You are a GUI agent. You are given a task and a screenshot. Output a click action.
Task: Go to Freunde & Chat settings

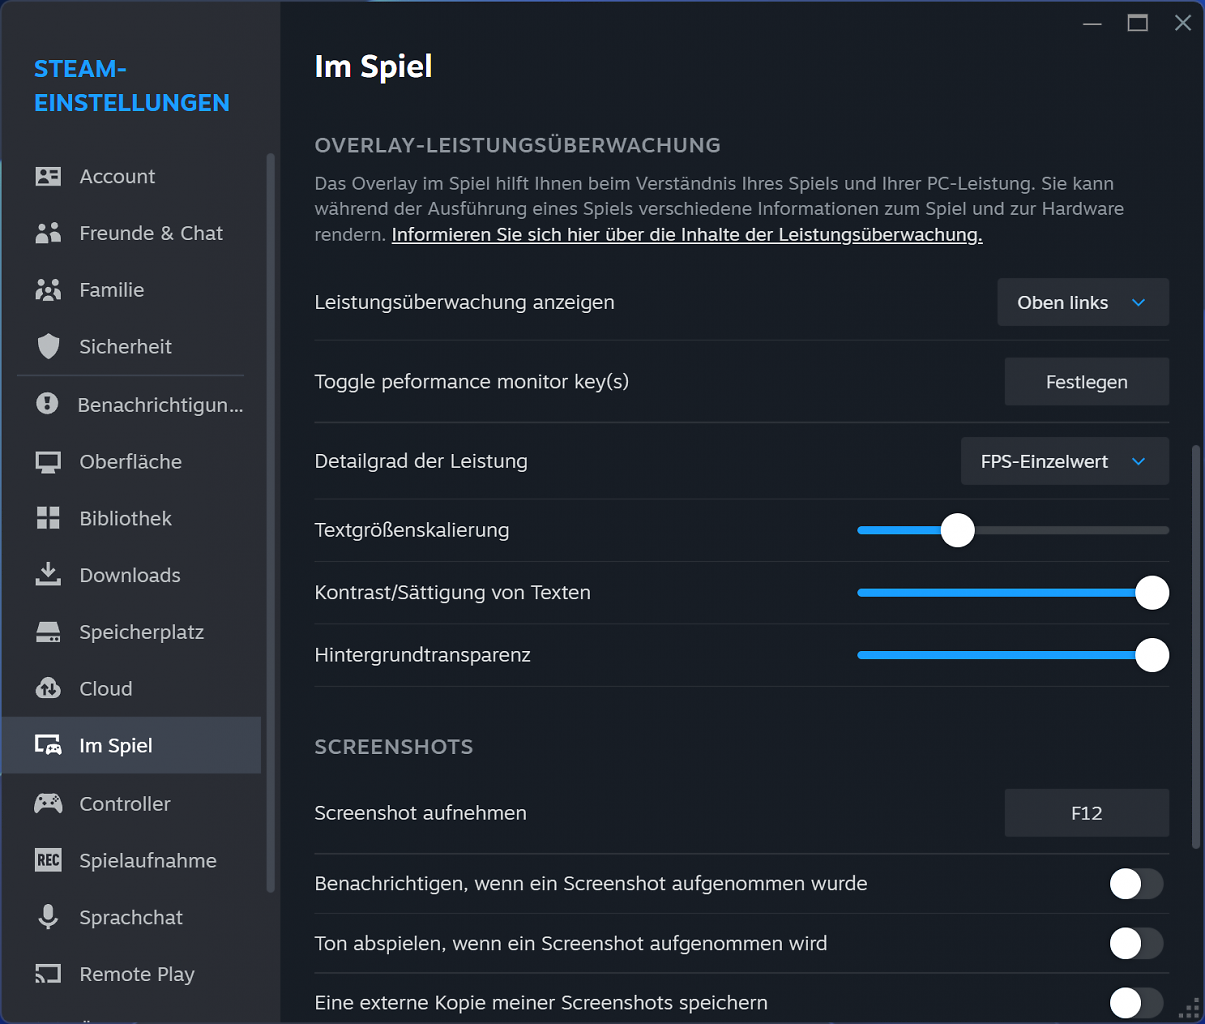tap(131, 233)
